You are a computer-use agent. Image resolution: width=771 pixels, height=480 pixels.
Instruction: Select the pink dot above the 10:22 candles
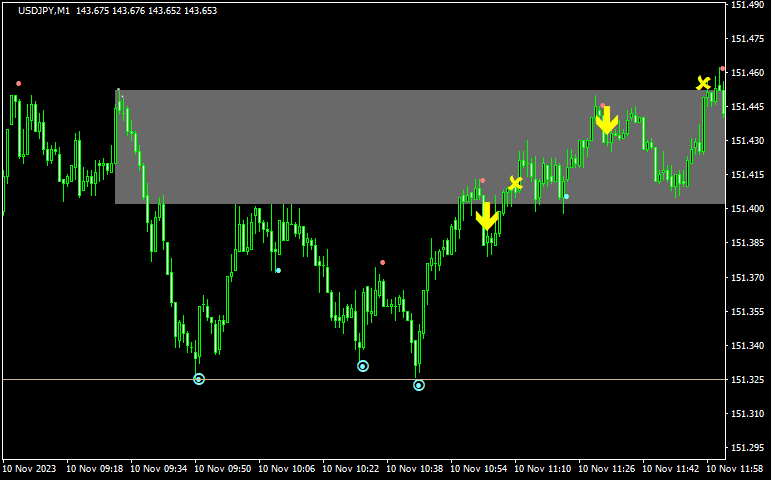click(382, 263)
